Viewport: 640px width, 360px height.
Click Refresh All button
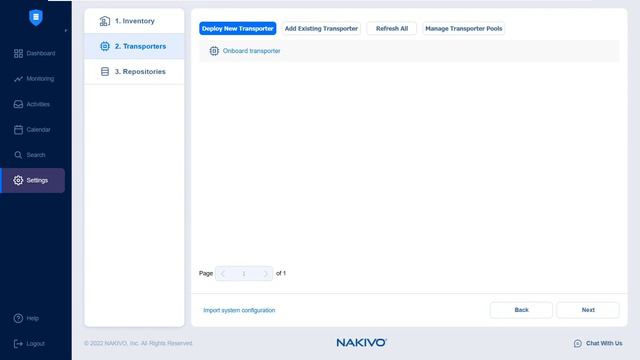coord(392,29)
